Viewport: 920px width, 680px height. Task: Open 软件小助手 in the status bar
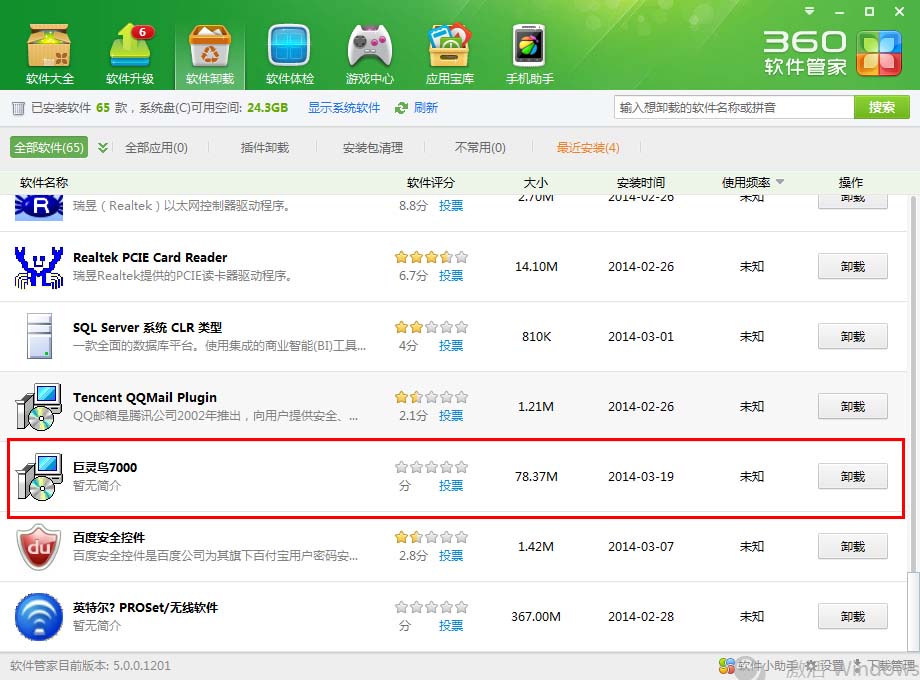(726, 666)
